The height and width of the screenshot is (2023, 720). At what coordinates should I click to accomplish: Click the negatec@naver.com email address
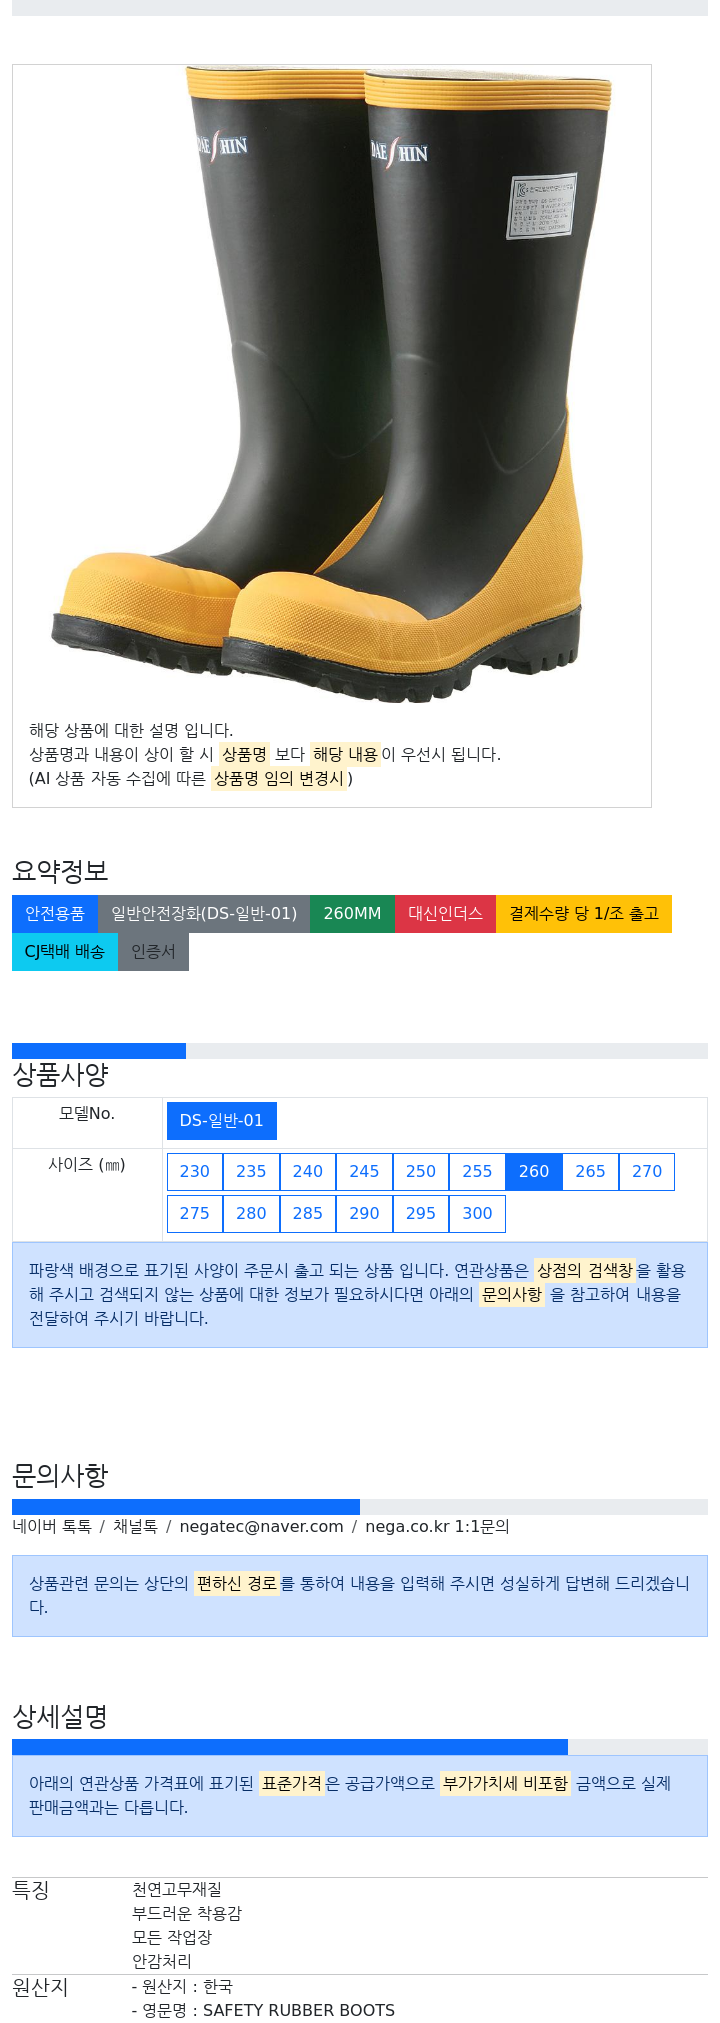[x=261, y=1527]
